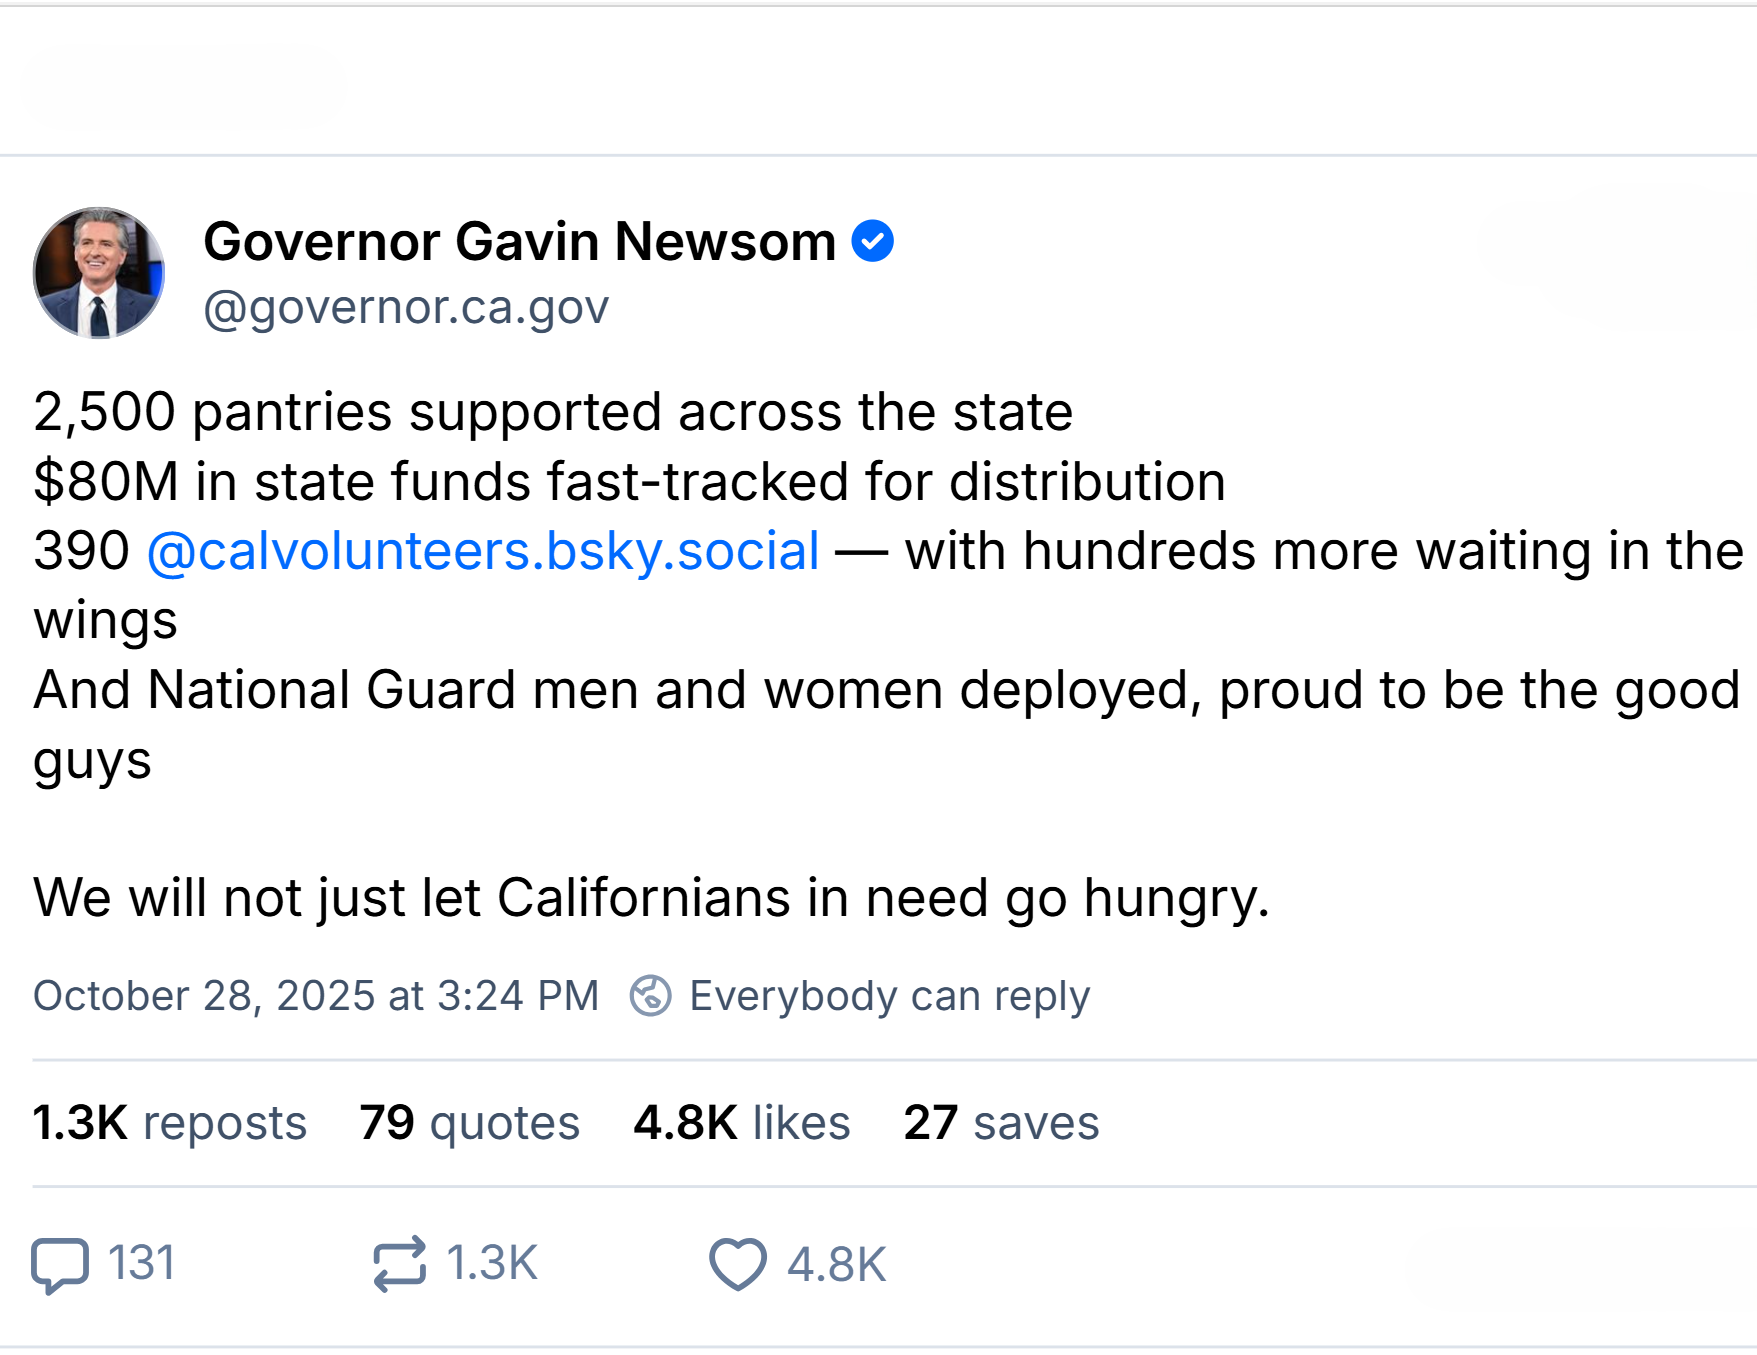Like the post with the heart icon
The image size is (1757, 1355).
pyautogui.click(x=738, y=1264)
